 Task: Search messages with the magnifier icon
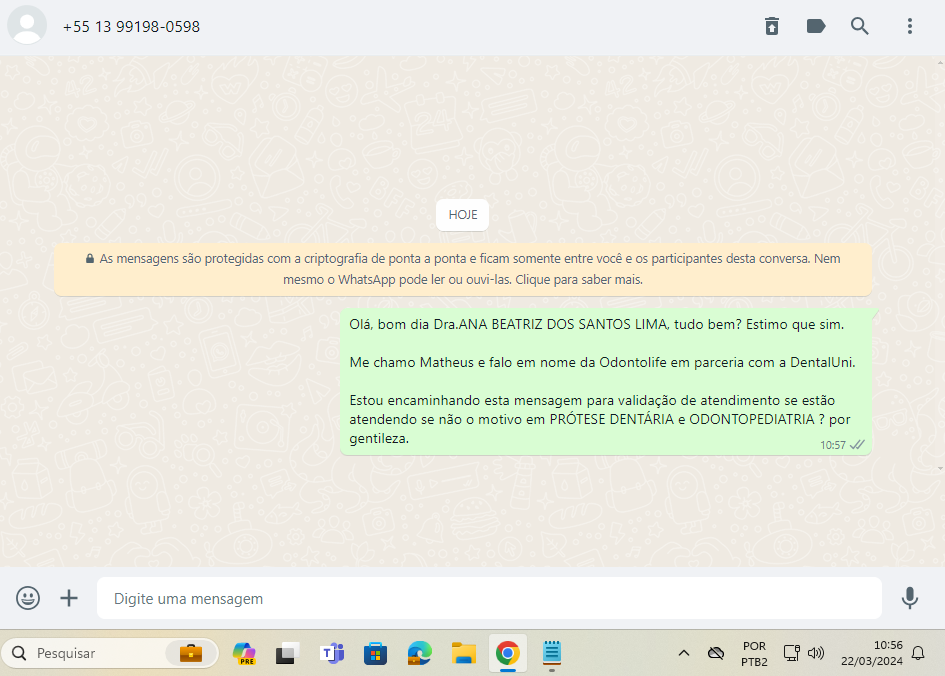859,26
